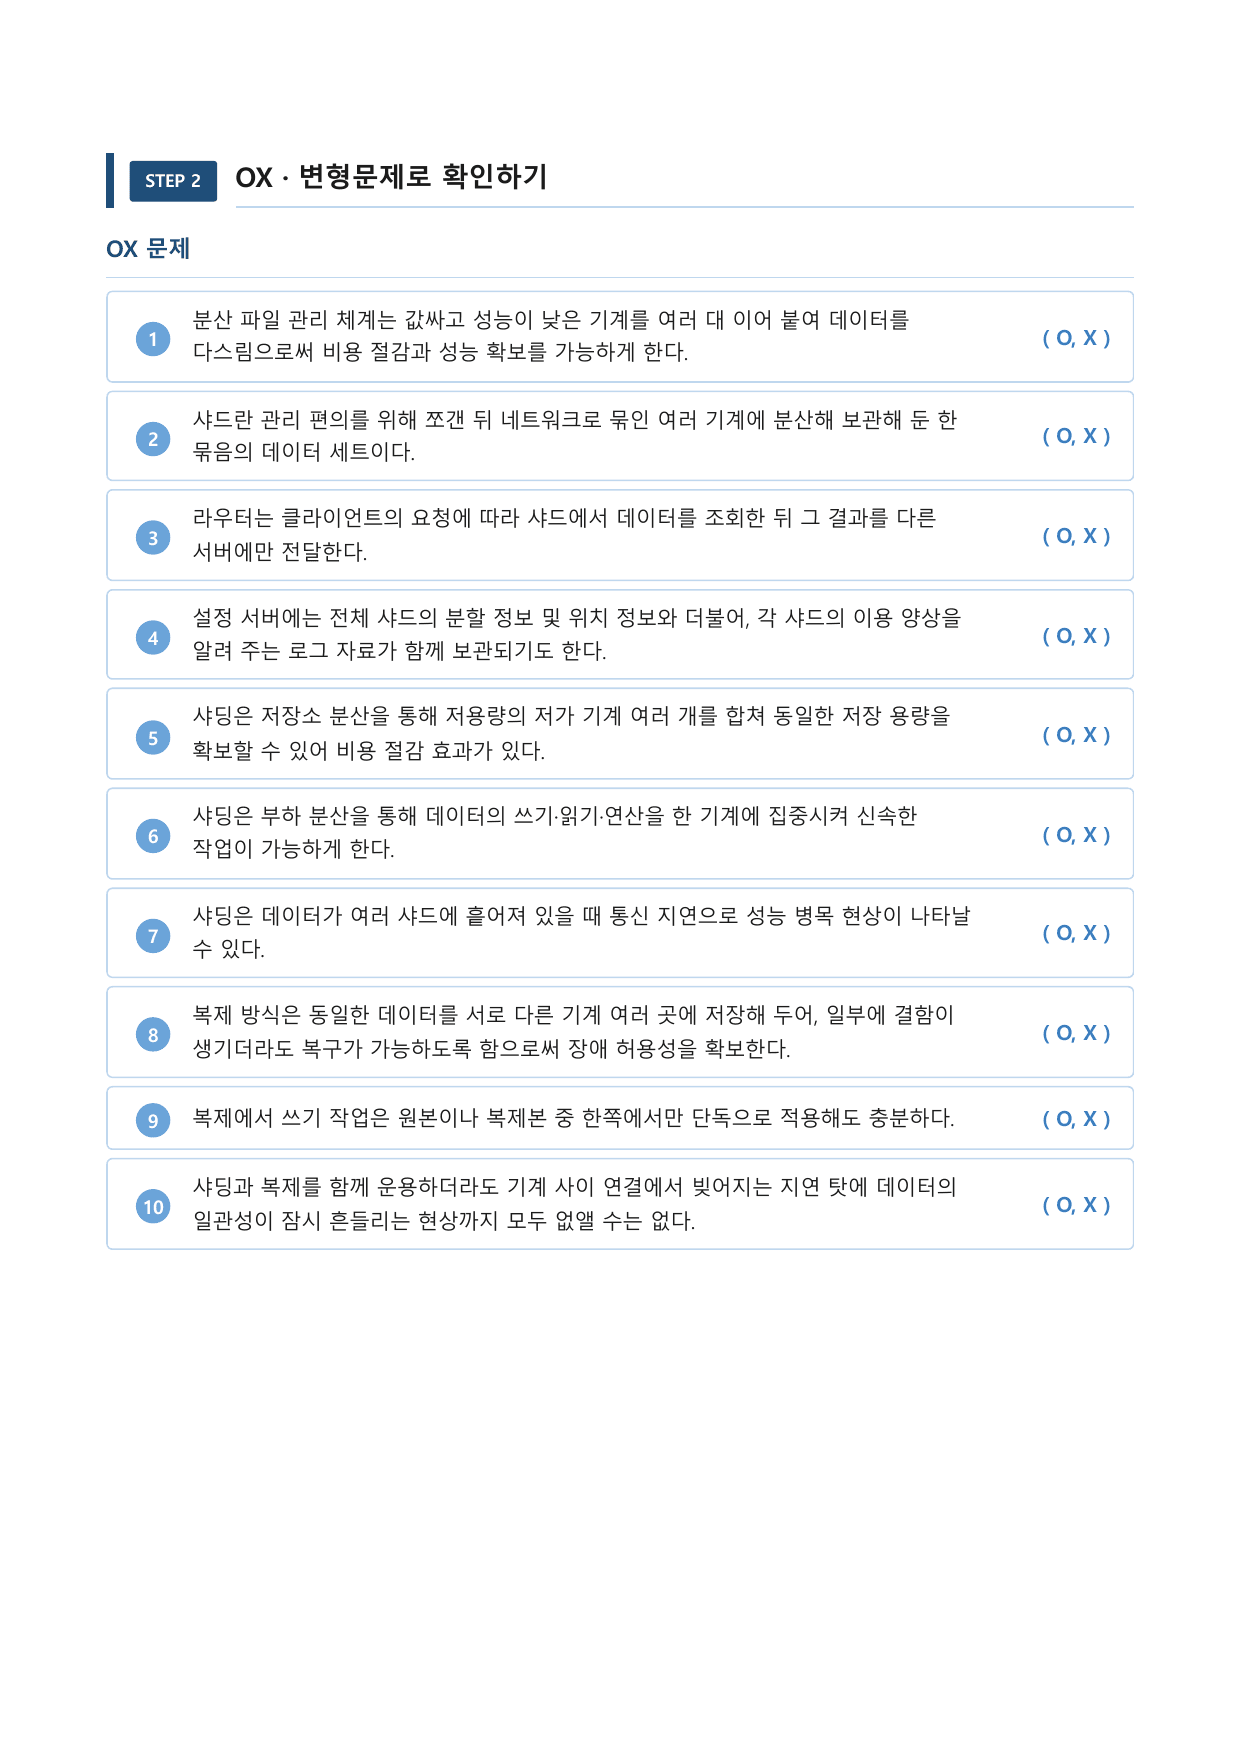Select the text starting '복제에서 쓰기 작업은'

573,1118
